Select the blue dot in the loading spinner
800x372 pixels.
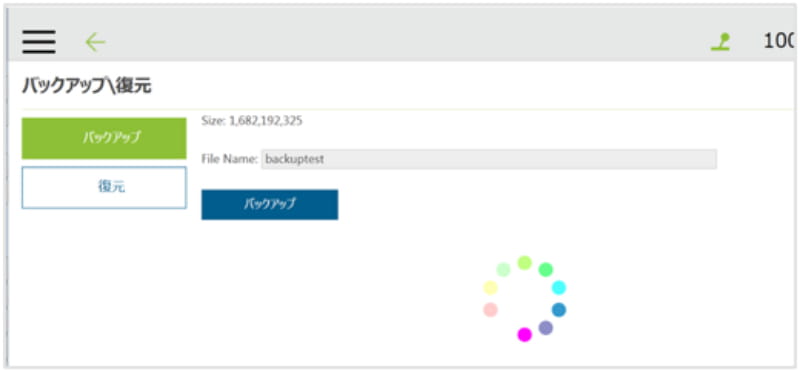(x=559, y=310)
